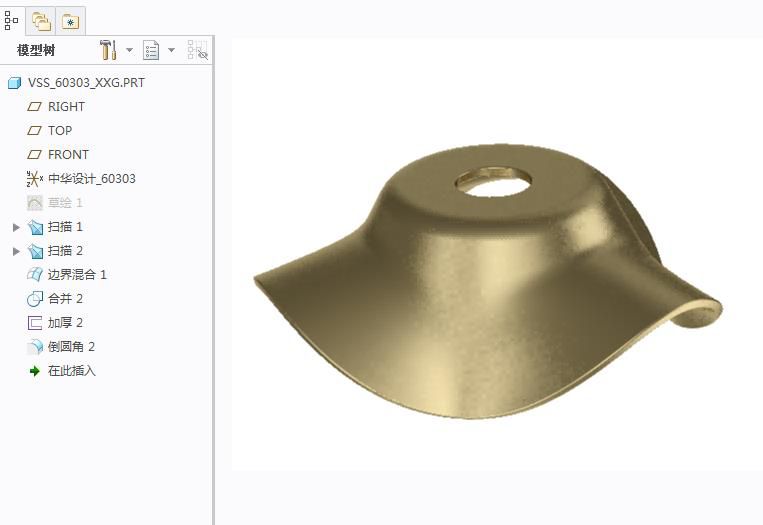Select the 加厚 2 thicken feature icon
This screenshot has height=525, width=763.
click(x=35, y=322)
